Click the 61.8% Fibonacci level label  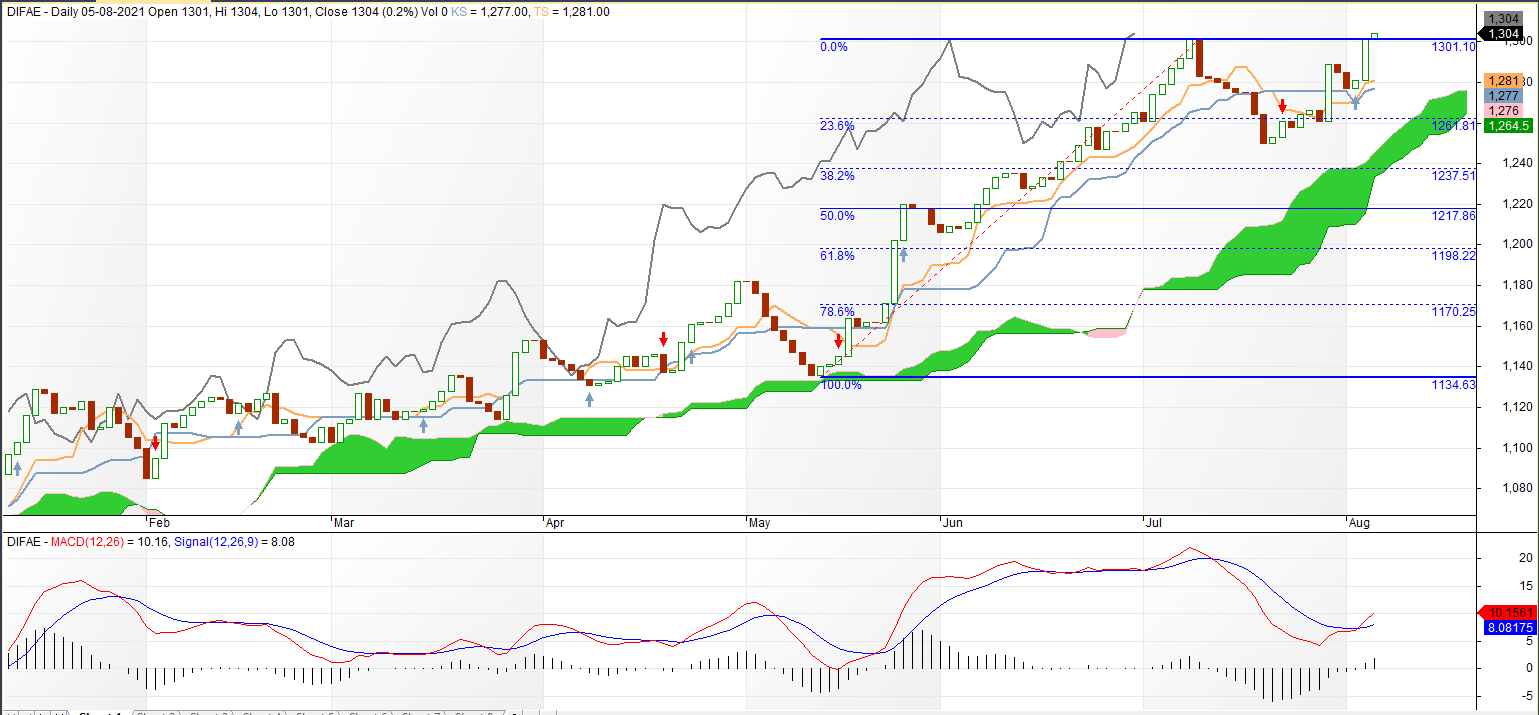[x=837, y=255]
